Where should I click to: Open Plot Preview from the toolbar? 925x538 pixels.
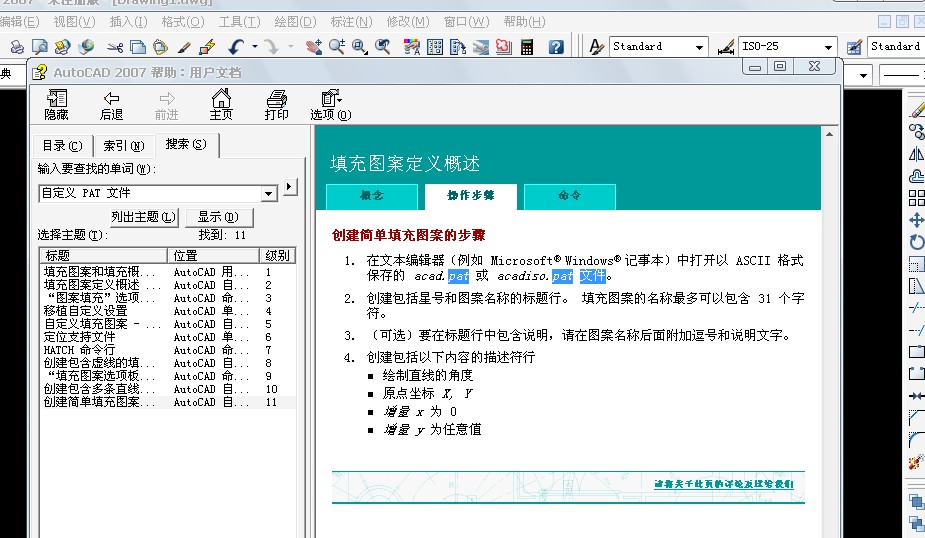pos(40,47)
